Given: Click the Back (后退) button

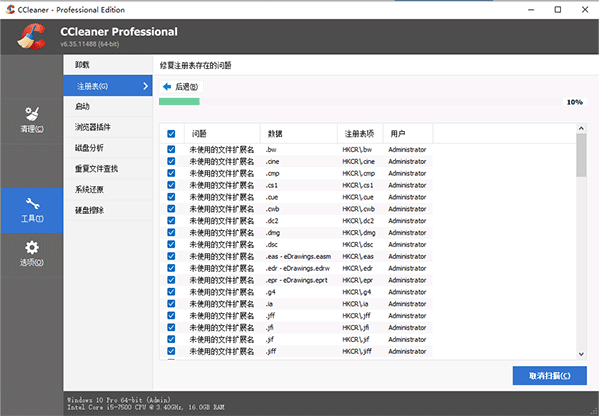Looking at the screenshot, I should 181,87.
